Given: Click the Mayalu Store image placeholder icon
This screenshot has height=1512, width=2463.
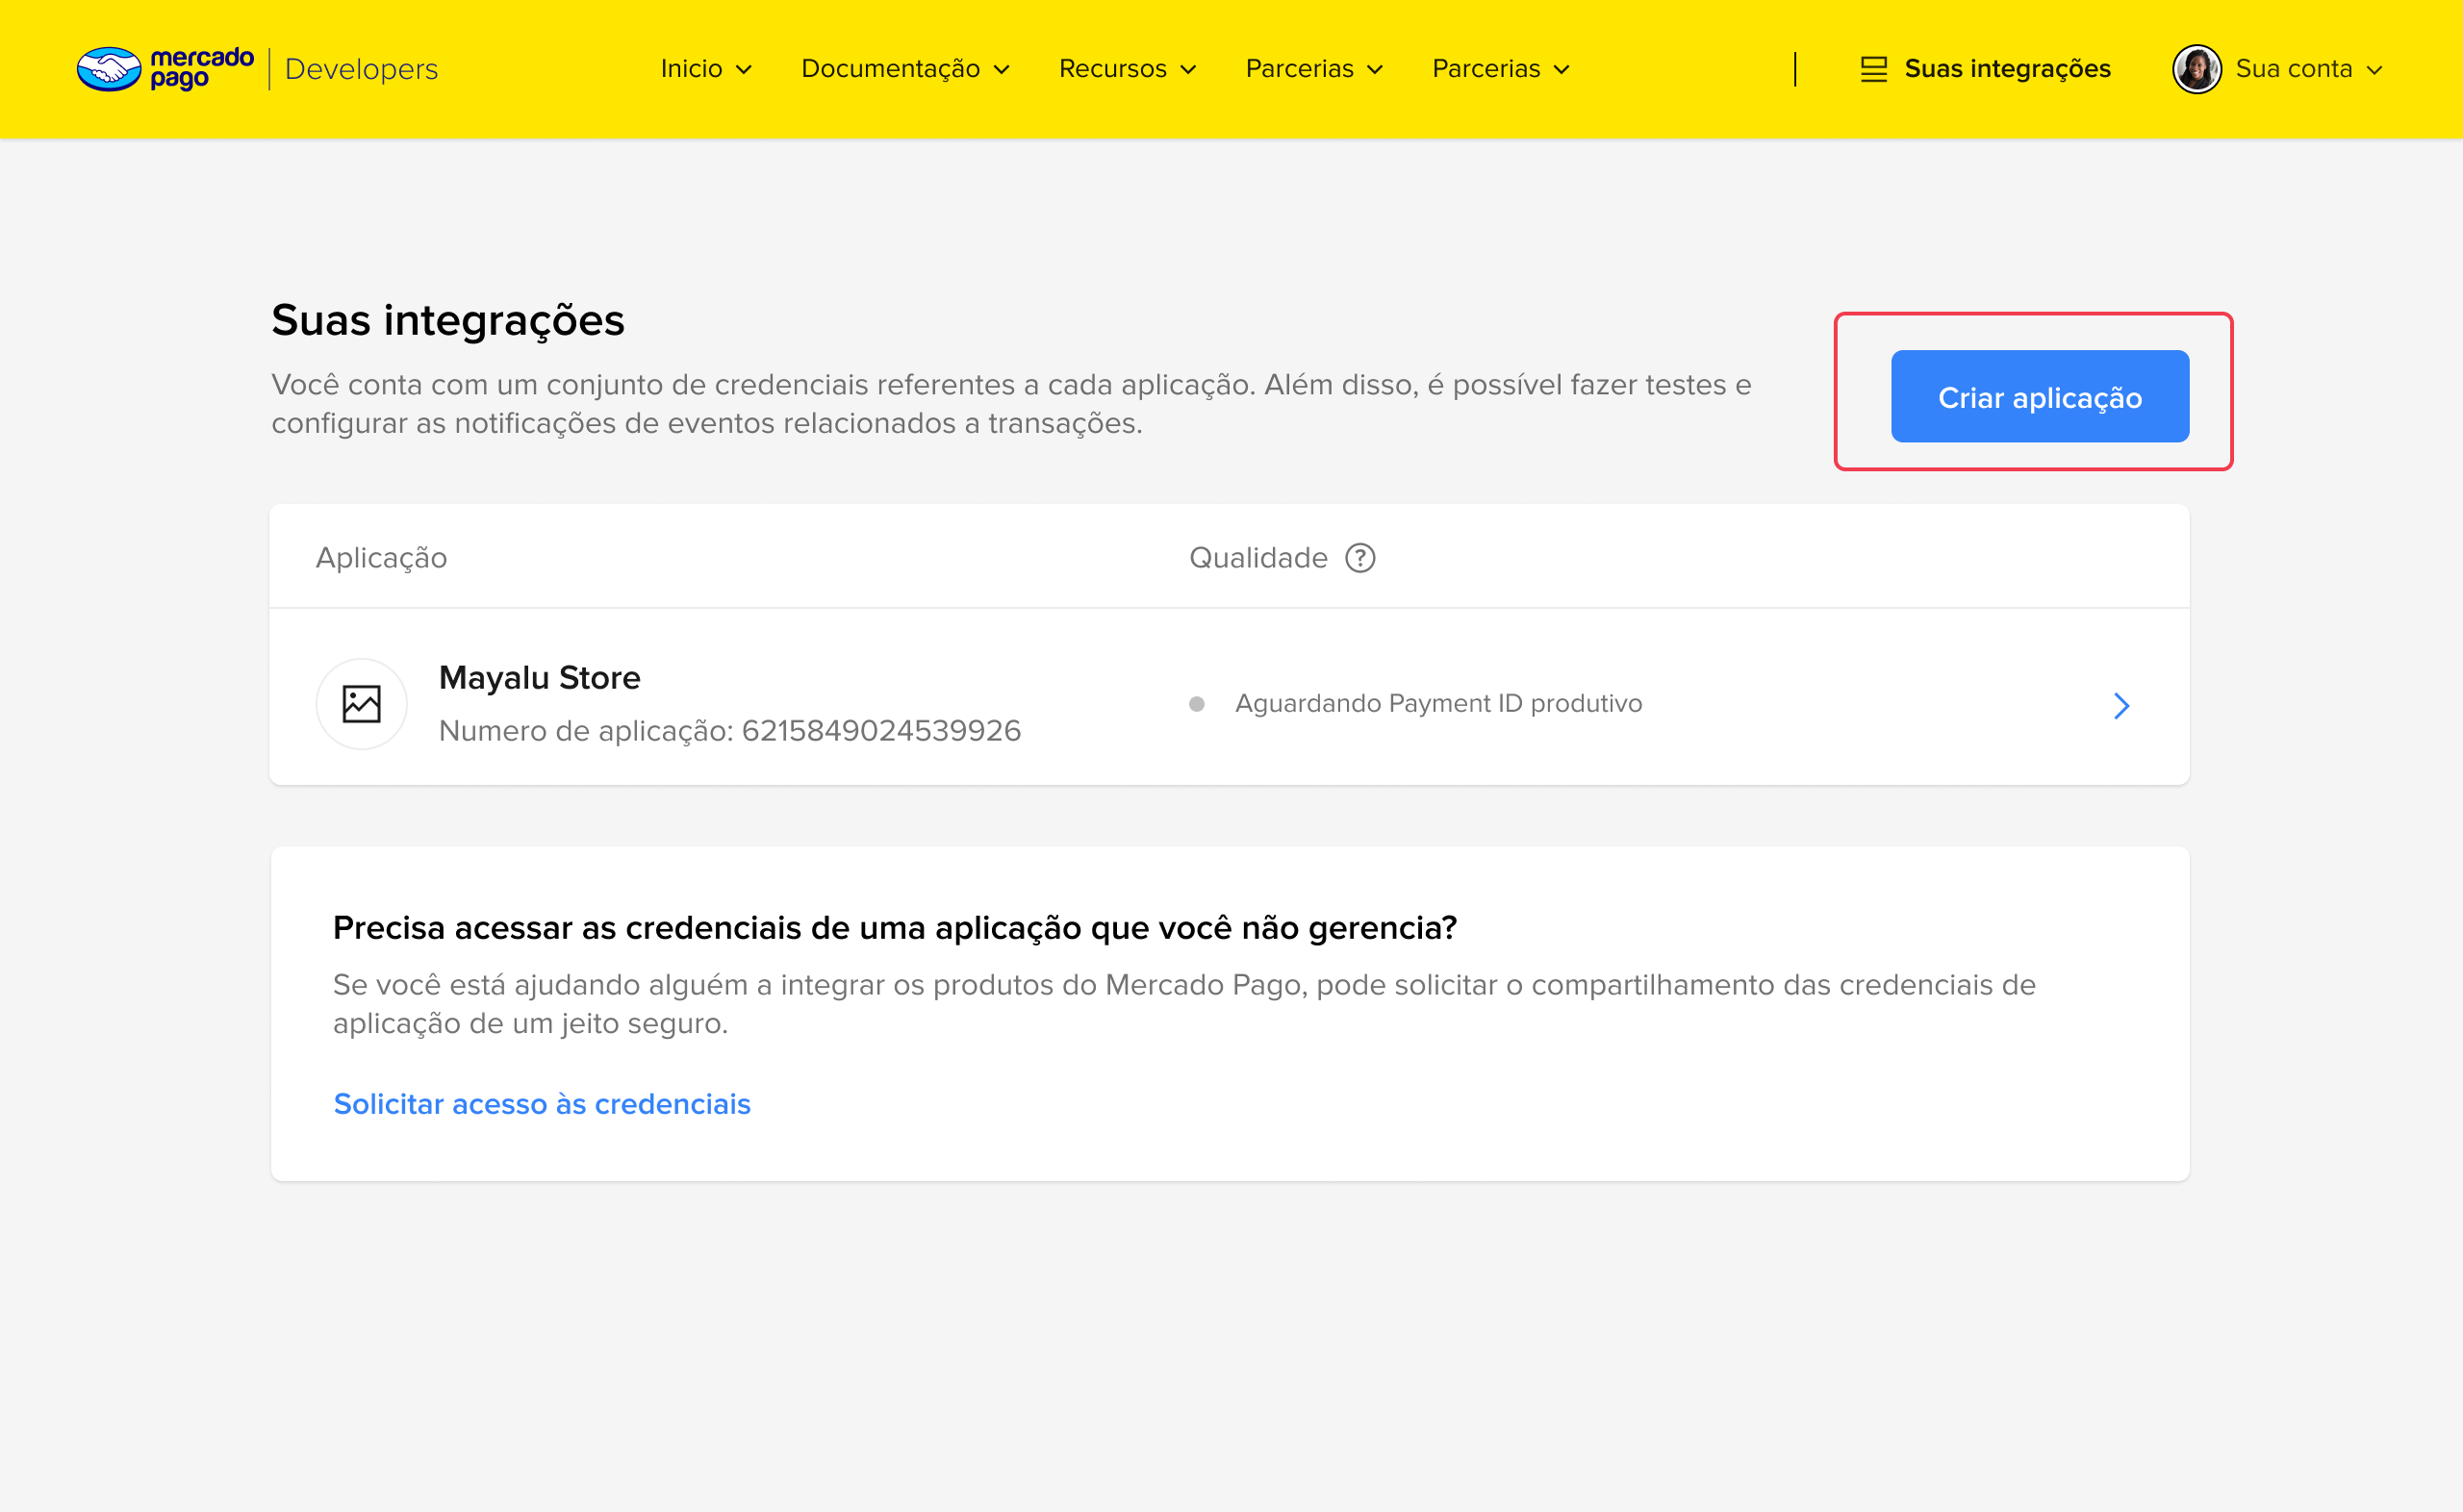Looking at the screenshot, I should 361,704.
